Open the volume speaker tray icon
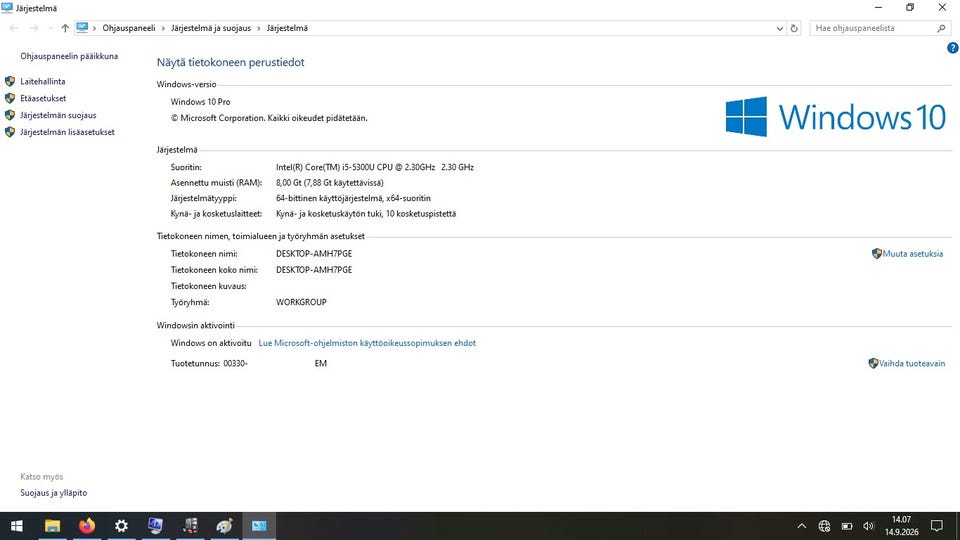 pos(869,526)
